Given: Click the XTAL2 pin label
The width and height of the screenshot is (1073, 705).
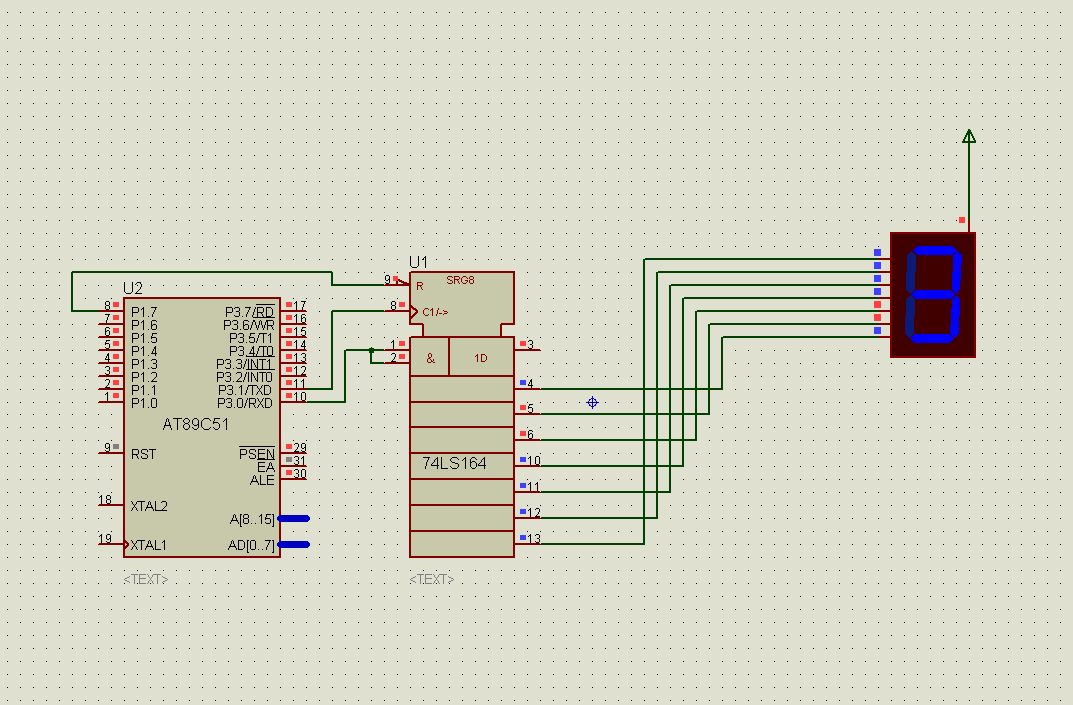Looking at the screenshot, I should (x=149, y=507).
